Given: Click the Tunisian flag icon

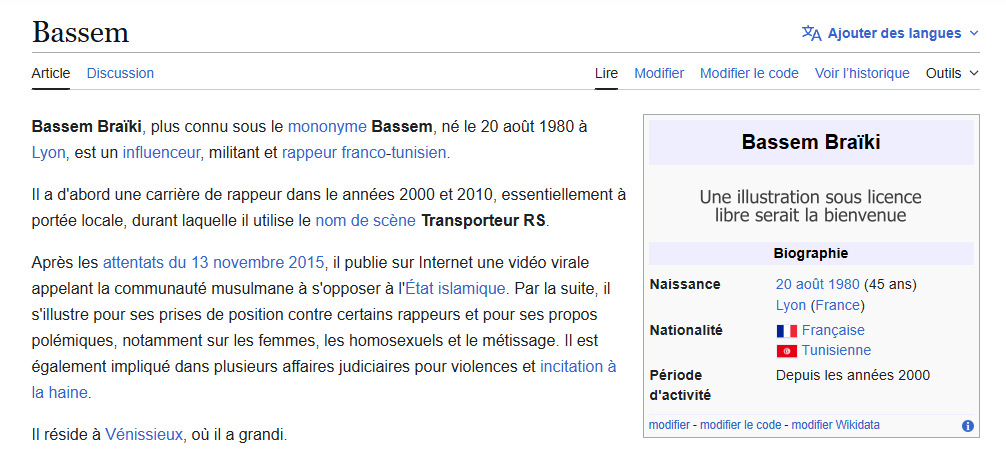Looking at the screenshot, I should pyautogui.click(x=786, y=351).
